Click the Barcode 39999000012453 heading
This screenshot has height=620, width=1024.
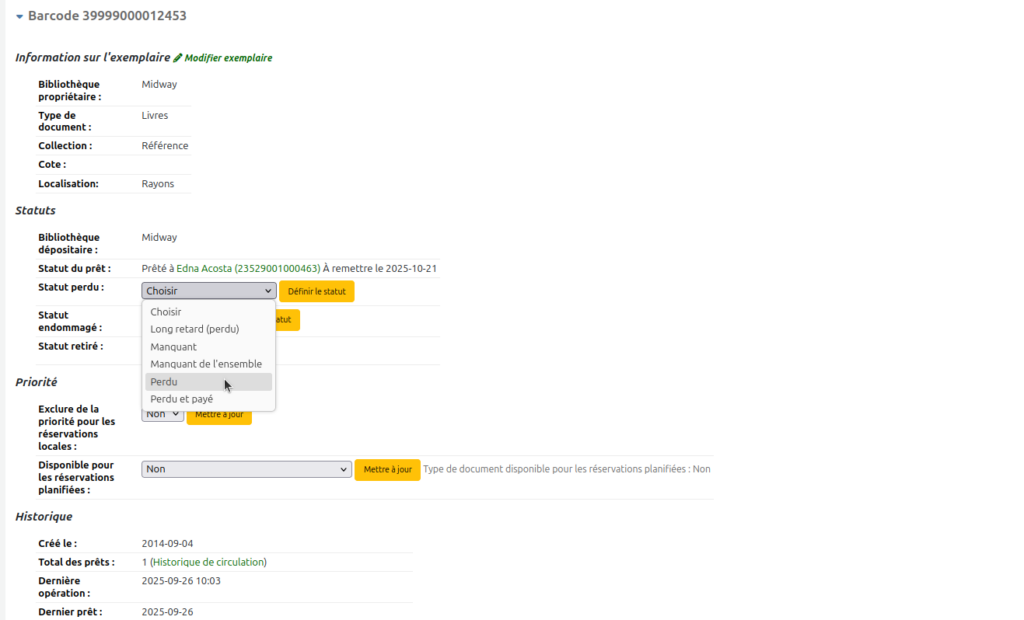tap(107, 16)
